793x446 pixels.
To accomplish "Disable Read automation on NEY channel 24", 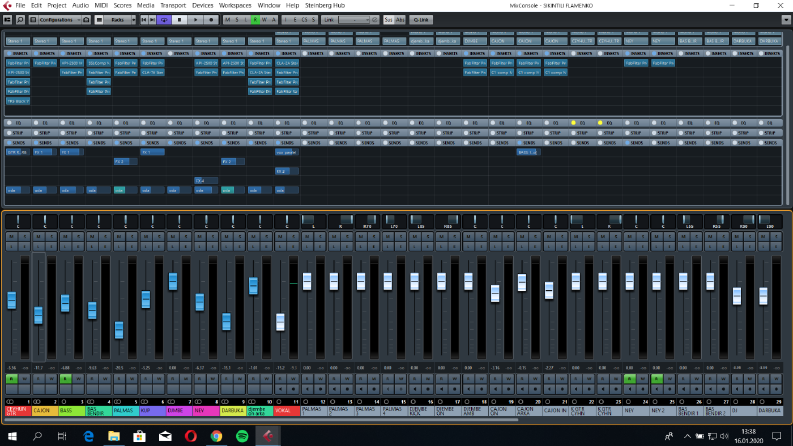I will [630, 379].
